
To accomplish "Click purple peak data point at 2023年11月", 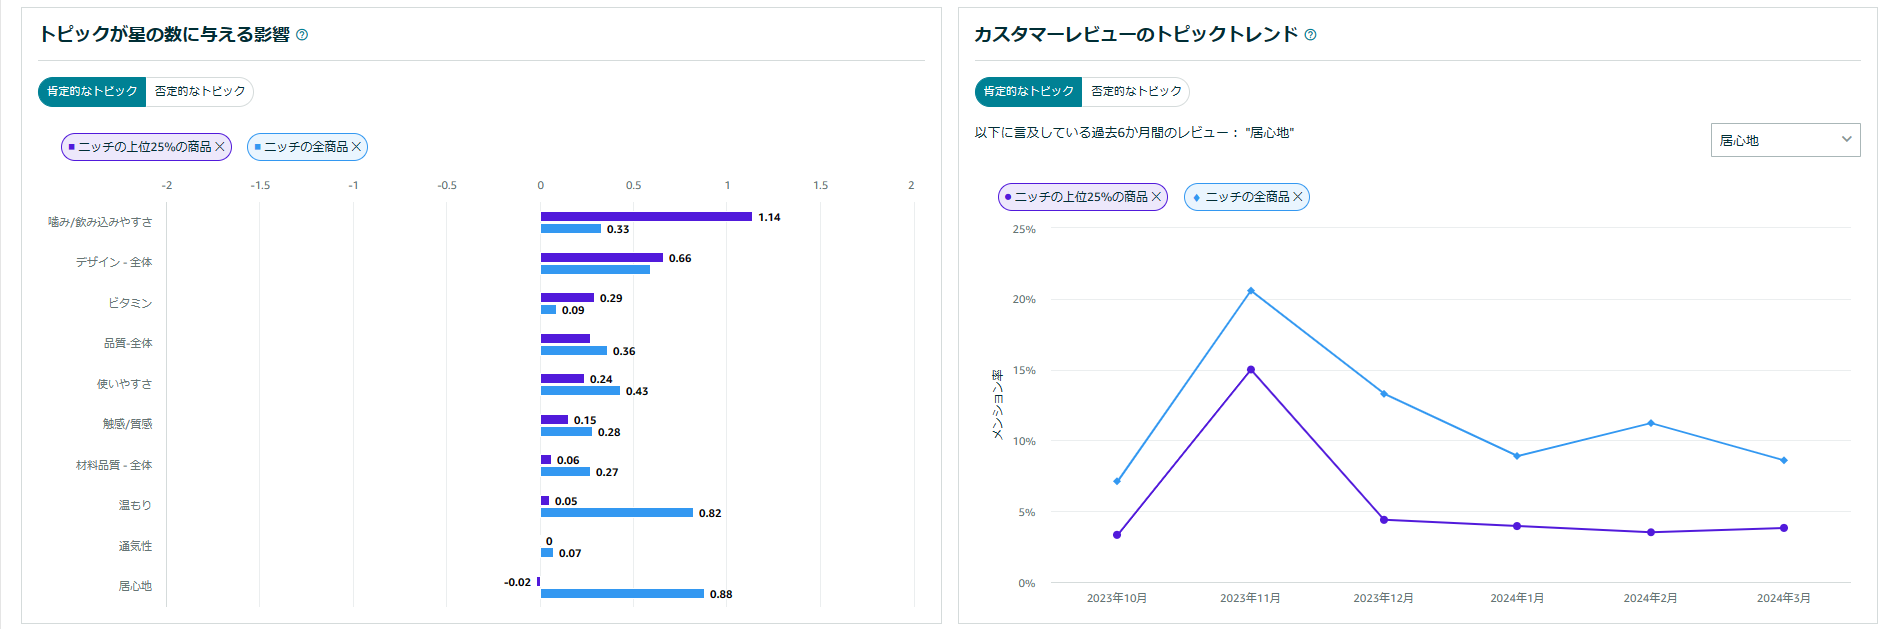I will click(1250, 370).
